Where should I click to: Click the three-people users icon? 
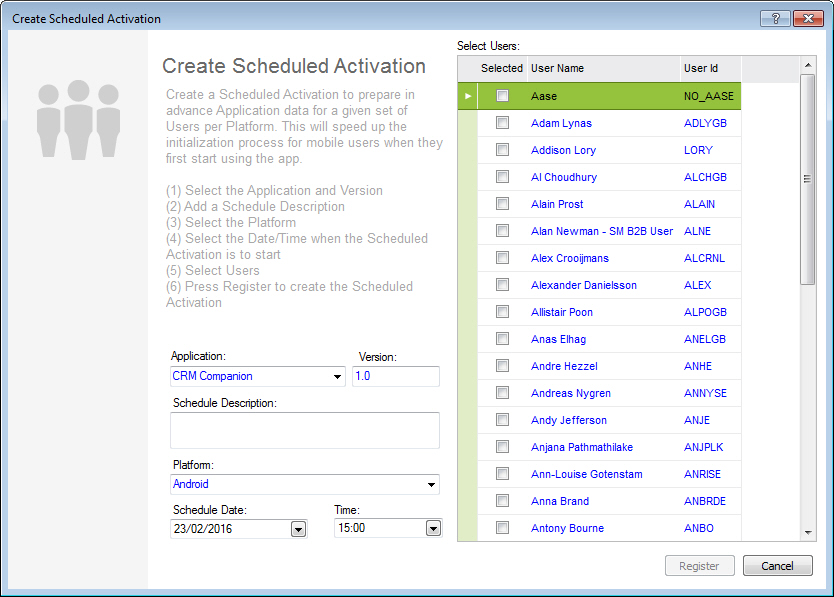(78, 120)
